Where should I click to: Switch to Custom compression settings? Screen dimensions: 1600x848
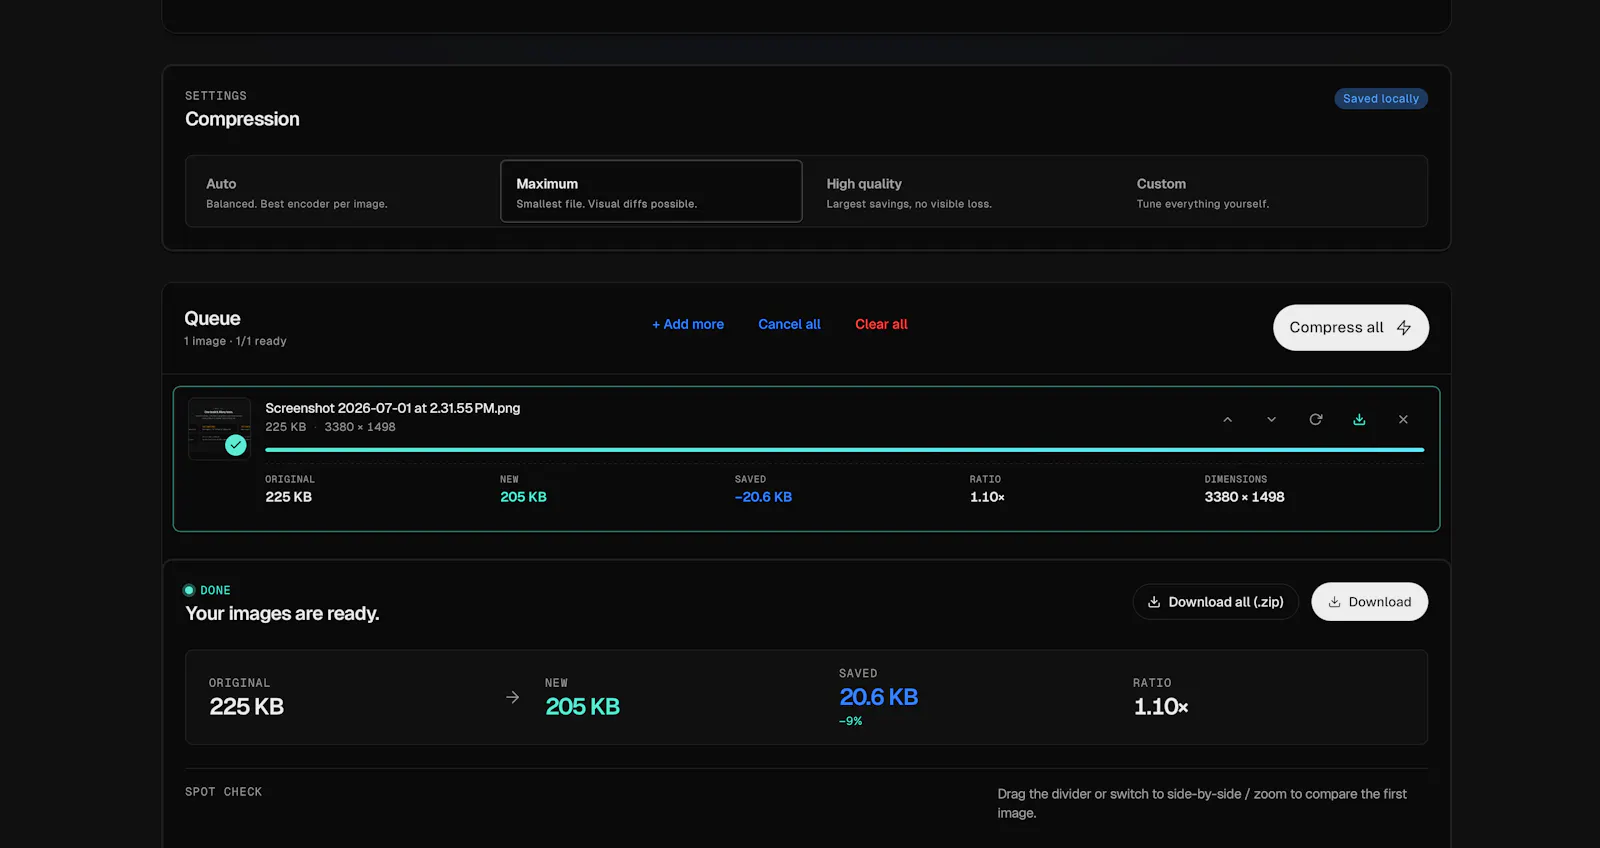(x=1271, y=192)
